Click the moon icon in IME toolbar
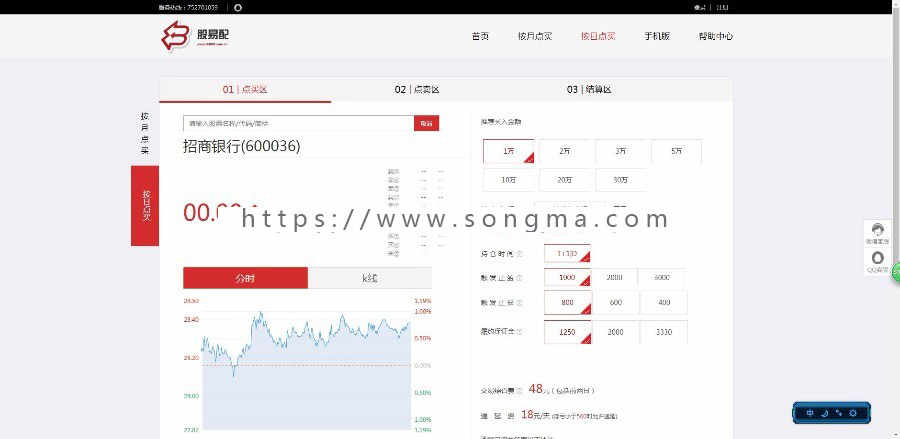Screen dimensions: 900x439 [x=824, y=413]
